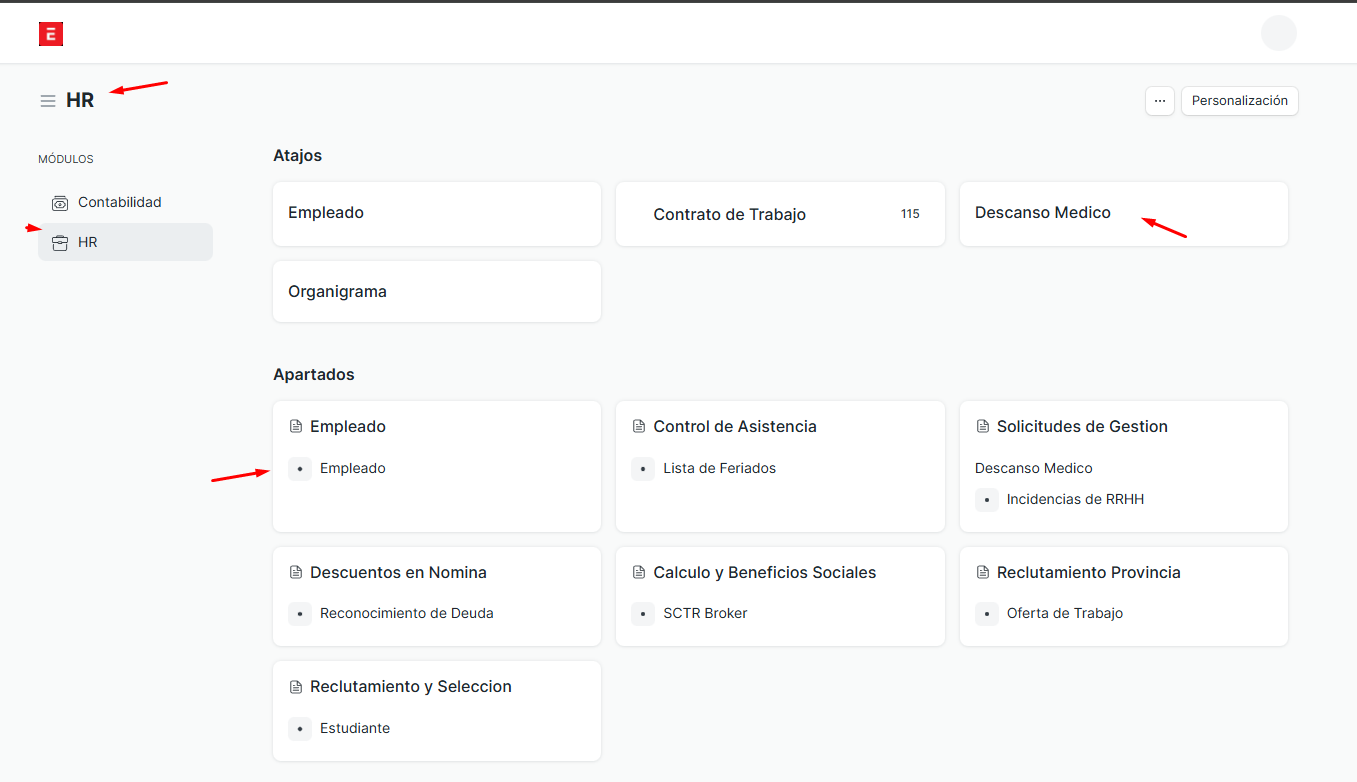Open the Lista de Feriados link
Image resolution: width=1357 pixels, height=782 pixels.
tap(719, 468)
